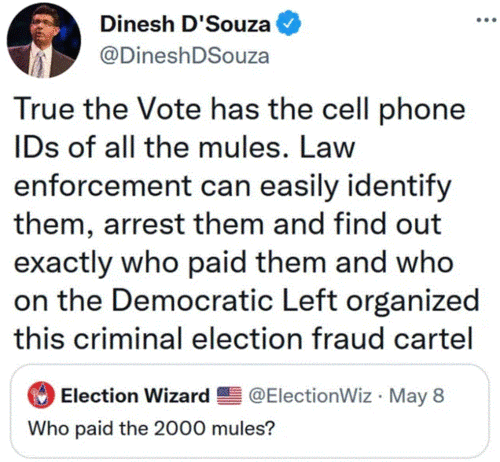
Task: Open the @ElectionWiz handle
Action: click(x=310, y=396)
